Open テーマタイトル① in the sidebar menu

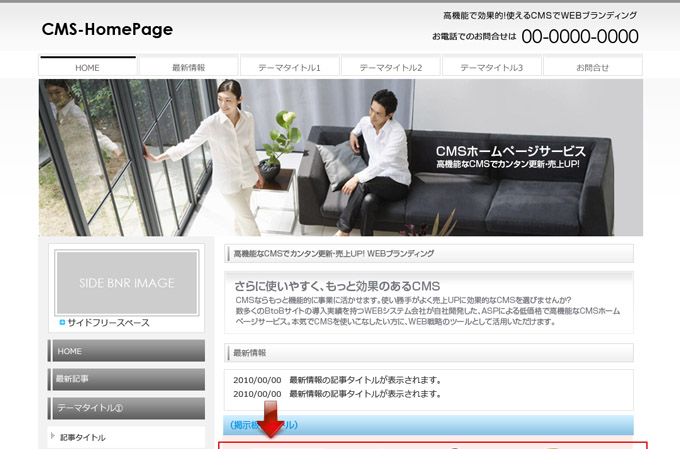pos(126,408)
